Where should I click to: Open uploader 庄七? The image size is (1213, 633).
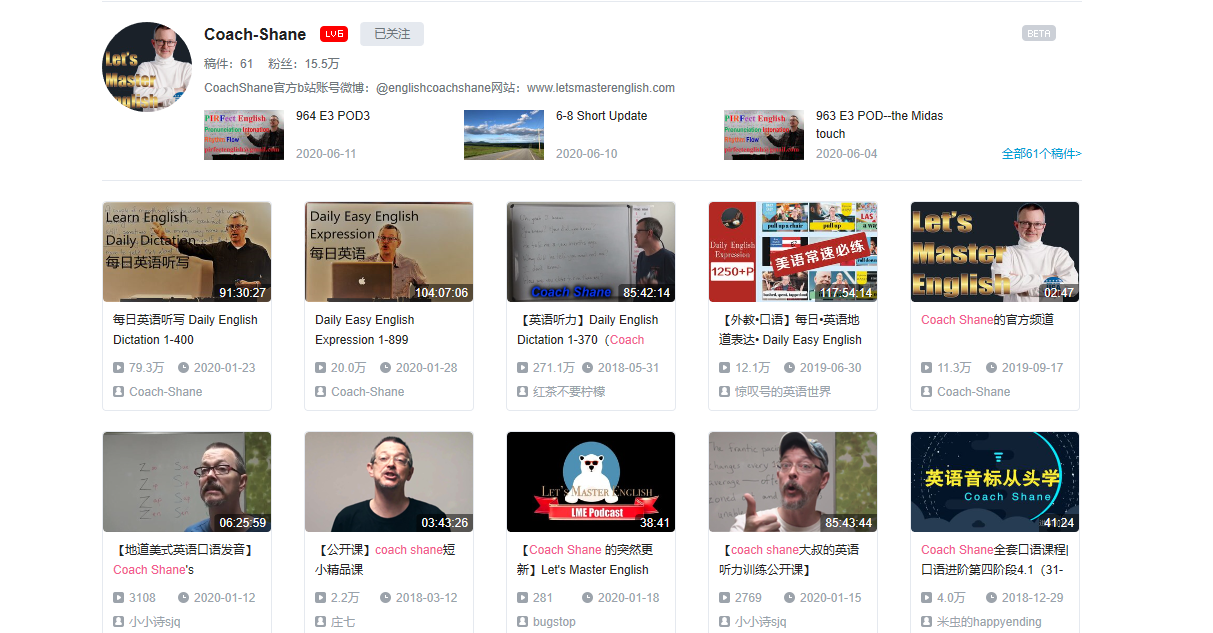(x=343, y=622)
